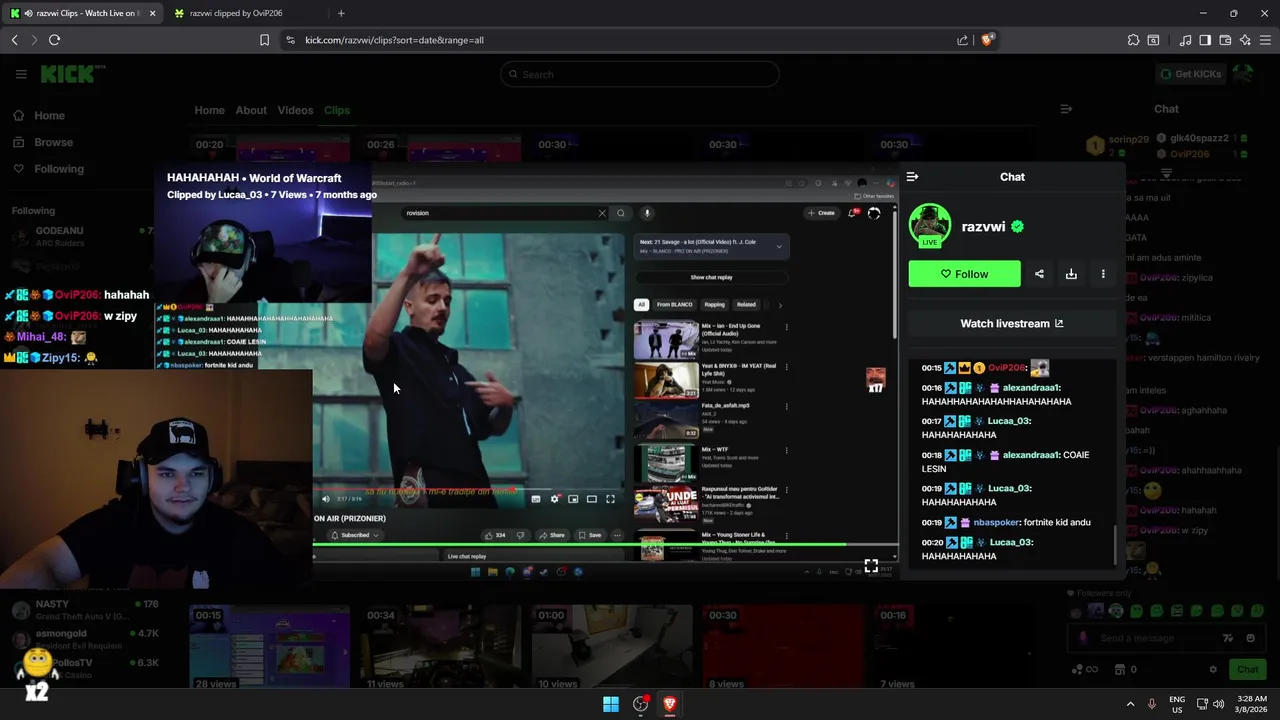This screenshot has width=1280, height=720.
Task: Open the emoji picker in message box
Action: [x=1250, y=638]
